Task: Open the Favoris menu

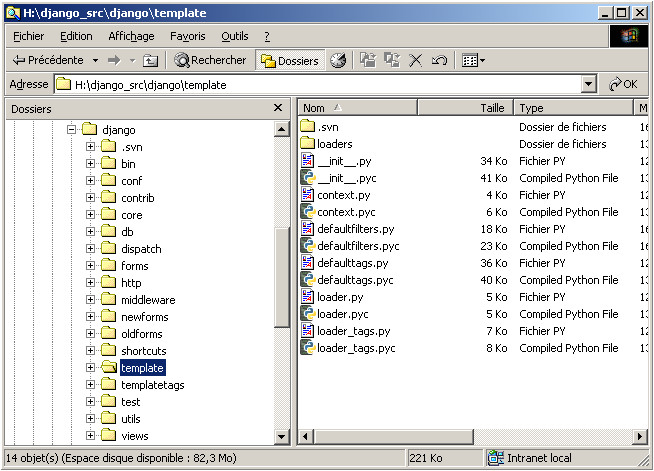Action: click(x=187, y=36)
